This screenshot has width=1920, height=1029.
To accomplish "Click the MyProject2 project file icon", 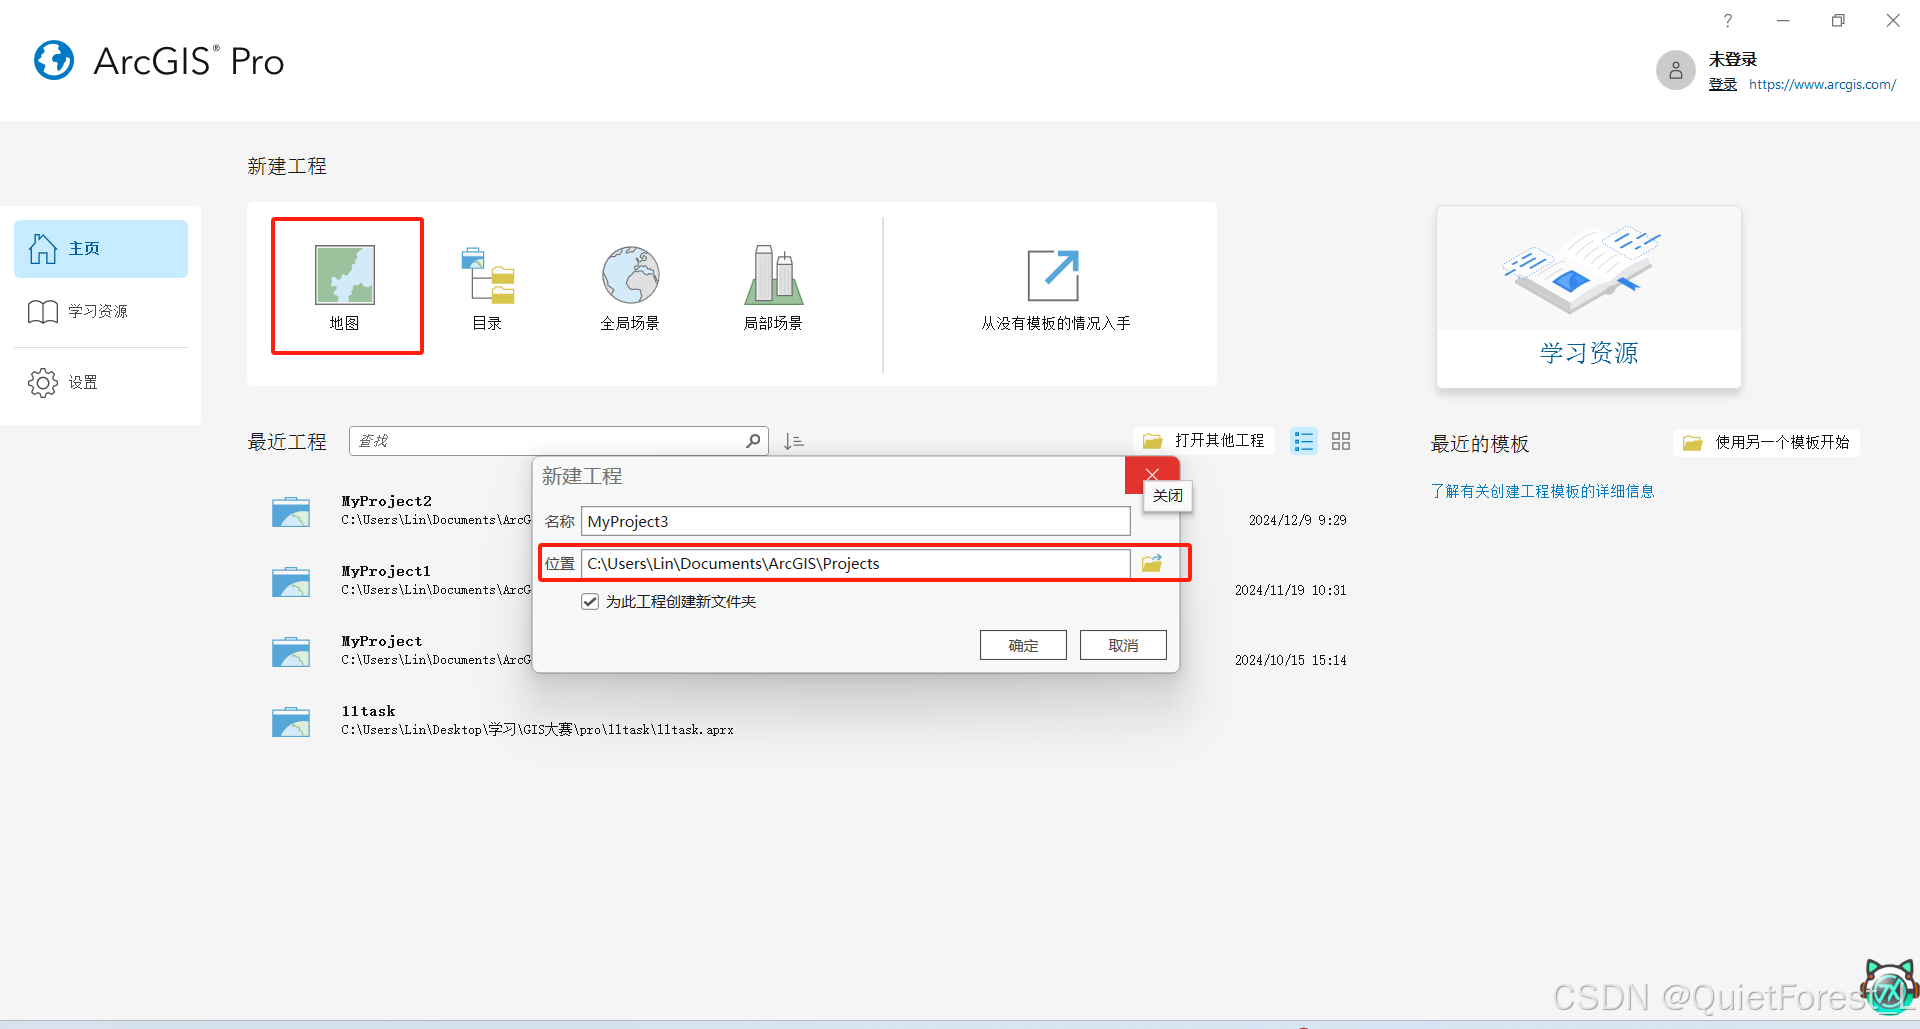I will [x=291, y=511].
